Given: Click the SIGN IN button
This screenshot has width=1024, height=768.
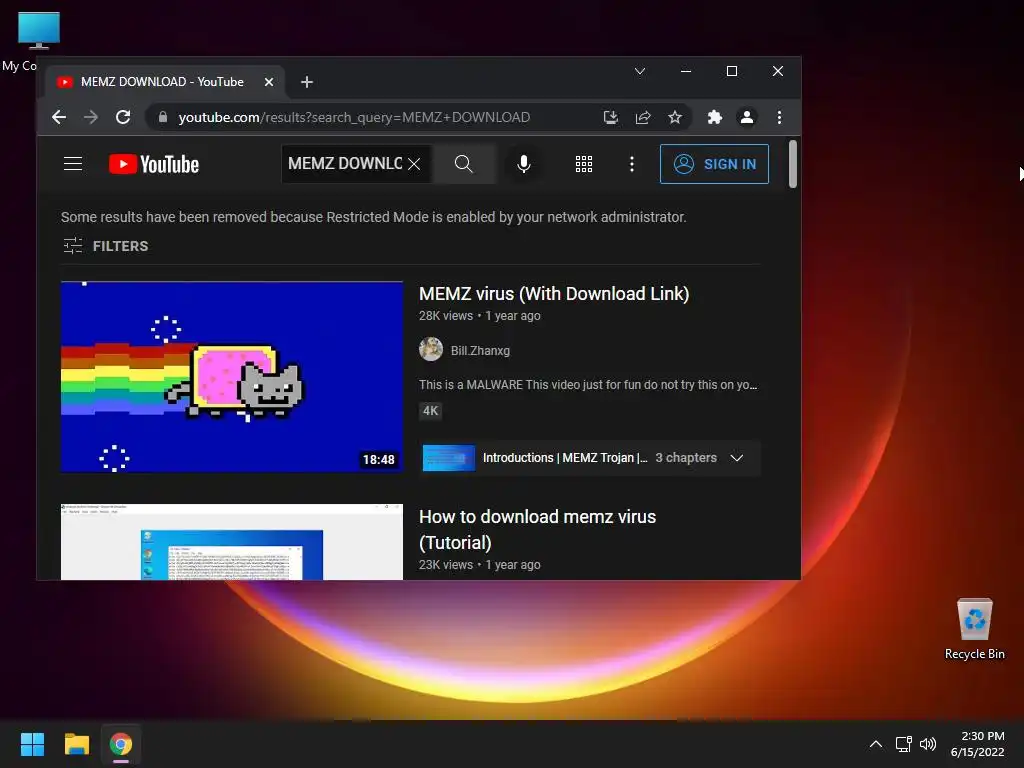Looking at the screenshot, I should [714, 164].
